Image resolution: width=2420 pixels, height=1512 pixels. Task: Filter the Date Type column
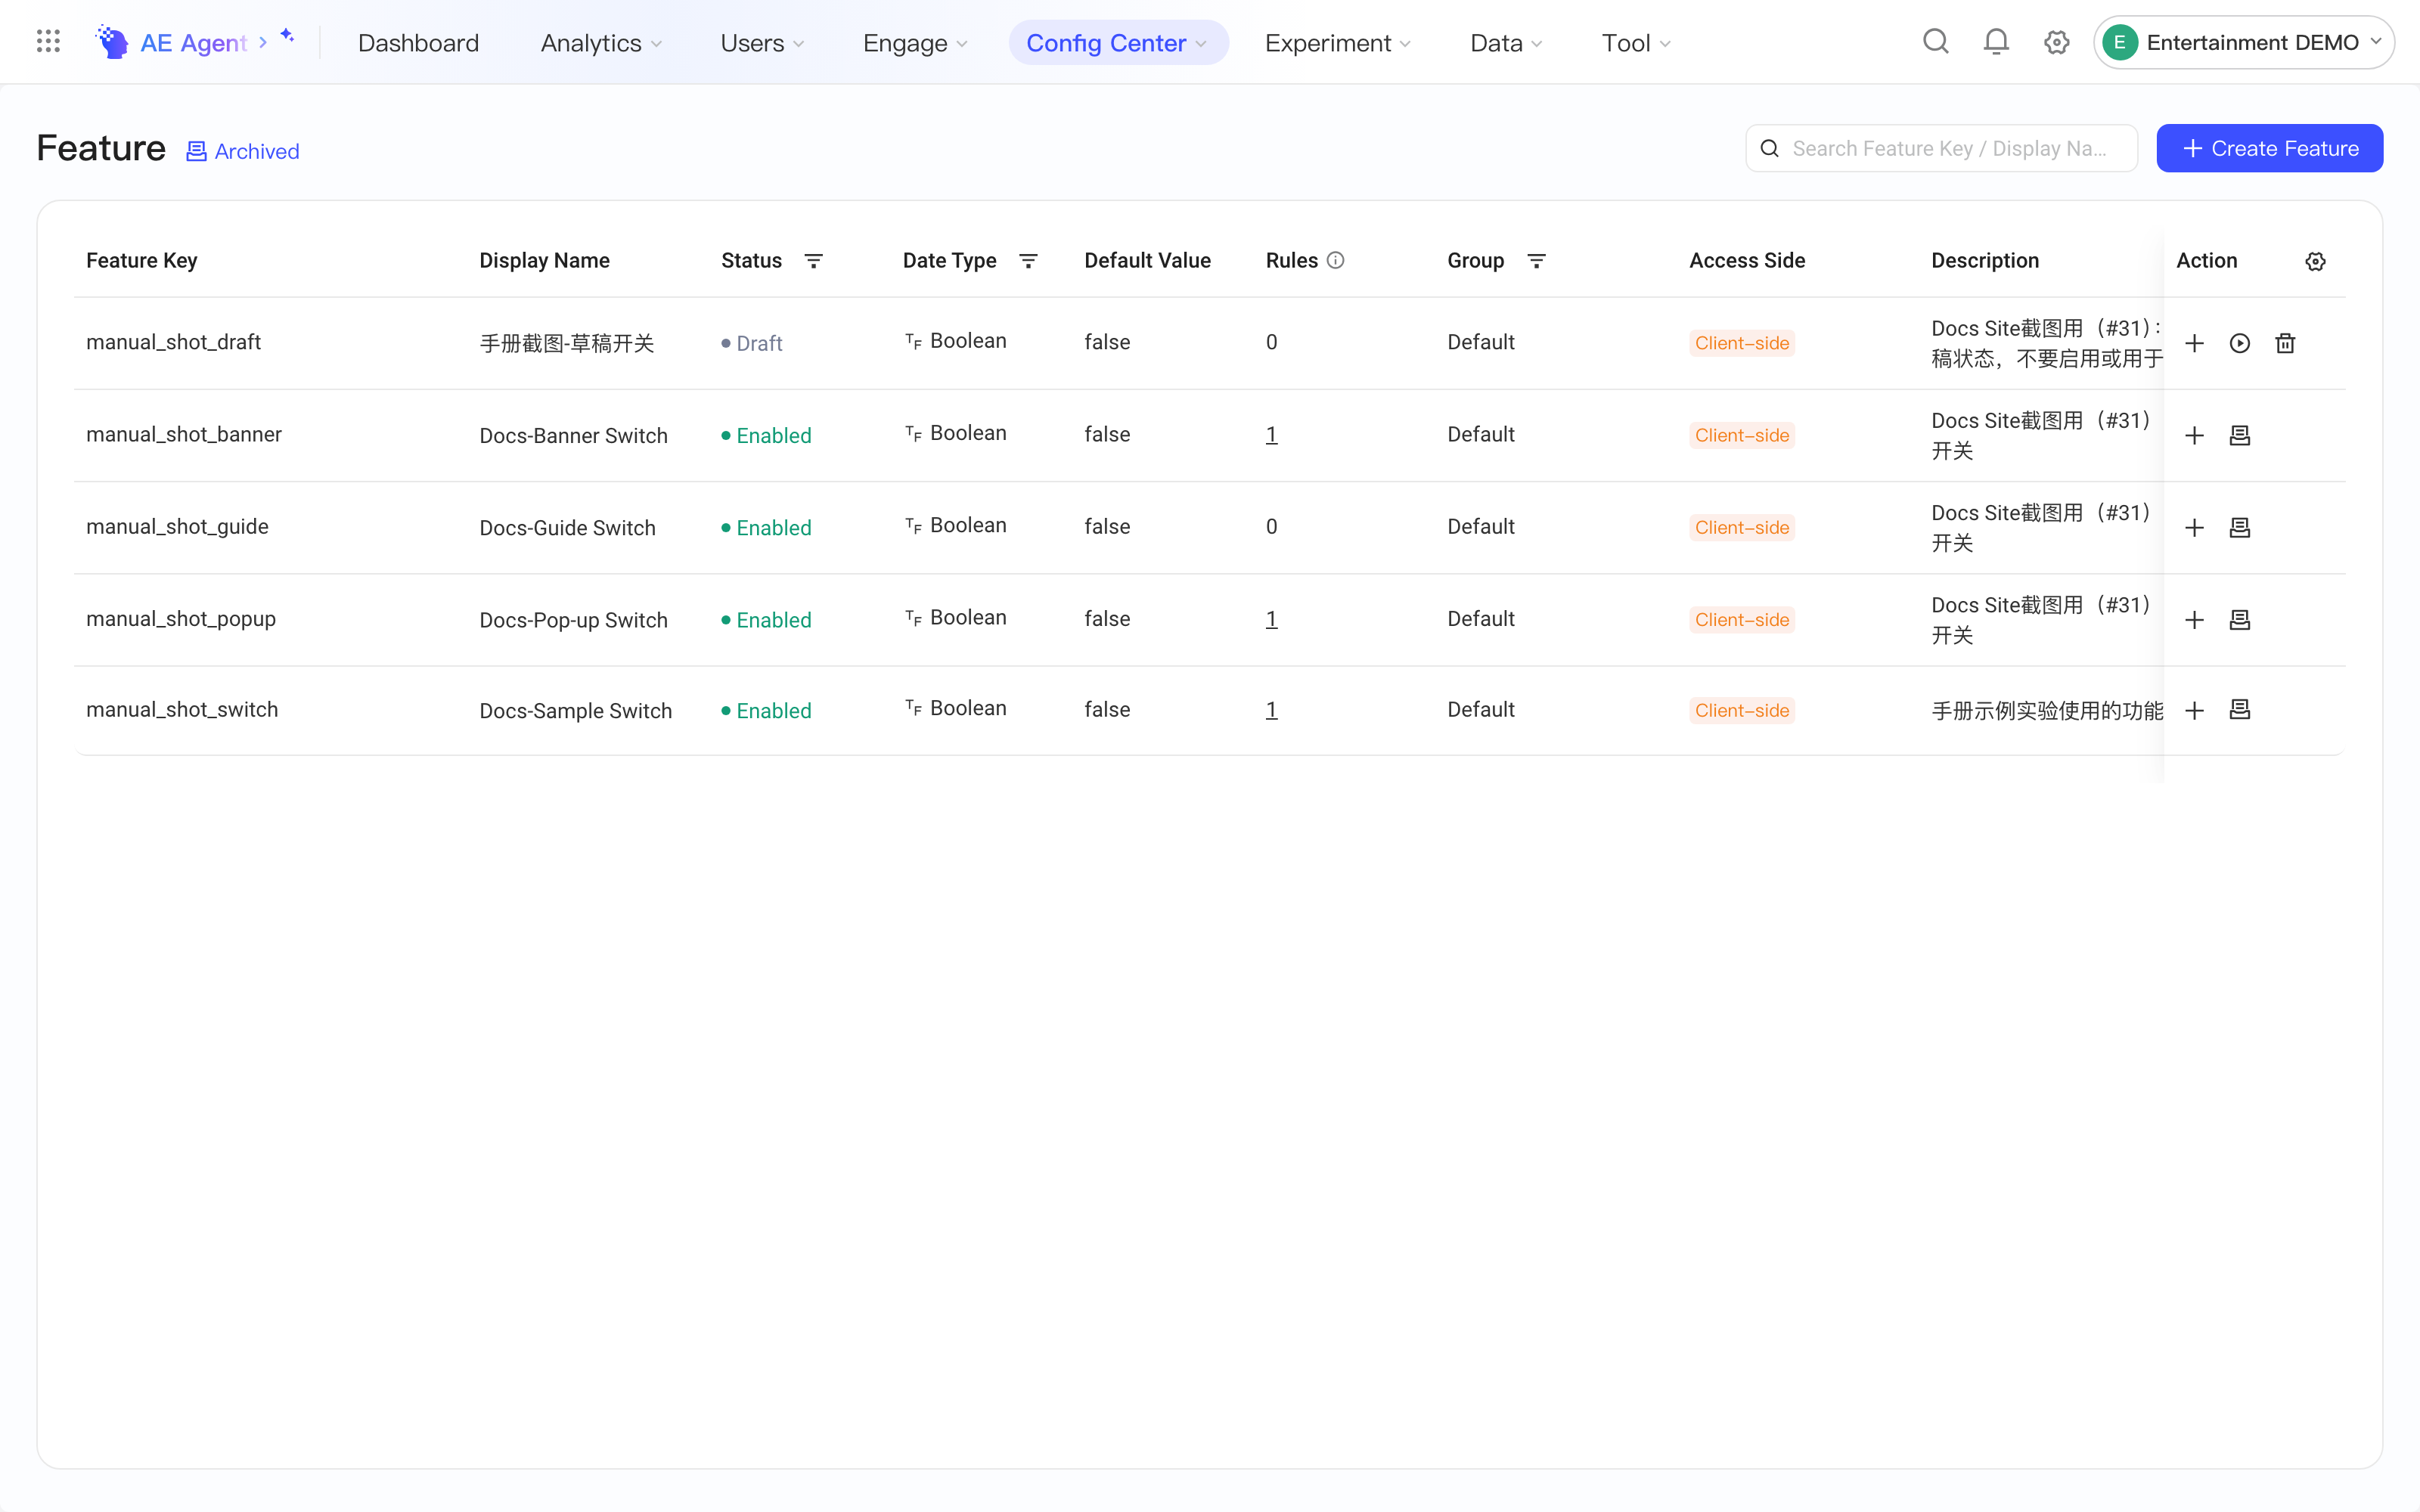(x=1028, y=260)
